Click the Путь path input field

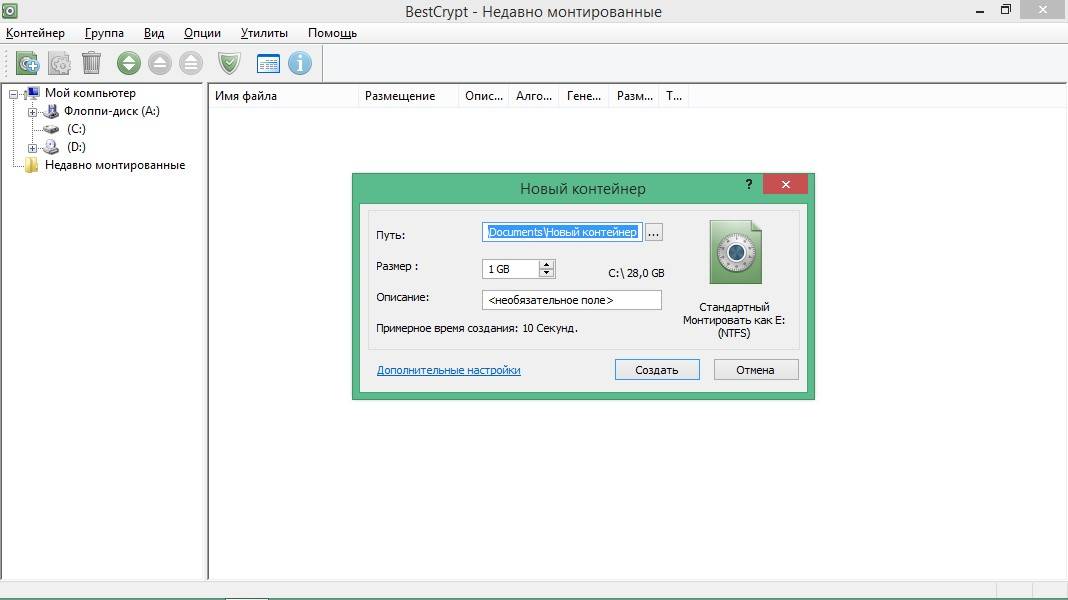562,232
